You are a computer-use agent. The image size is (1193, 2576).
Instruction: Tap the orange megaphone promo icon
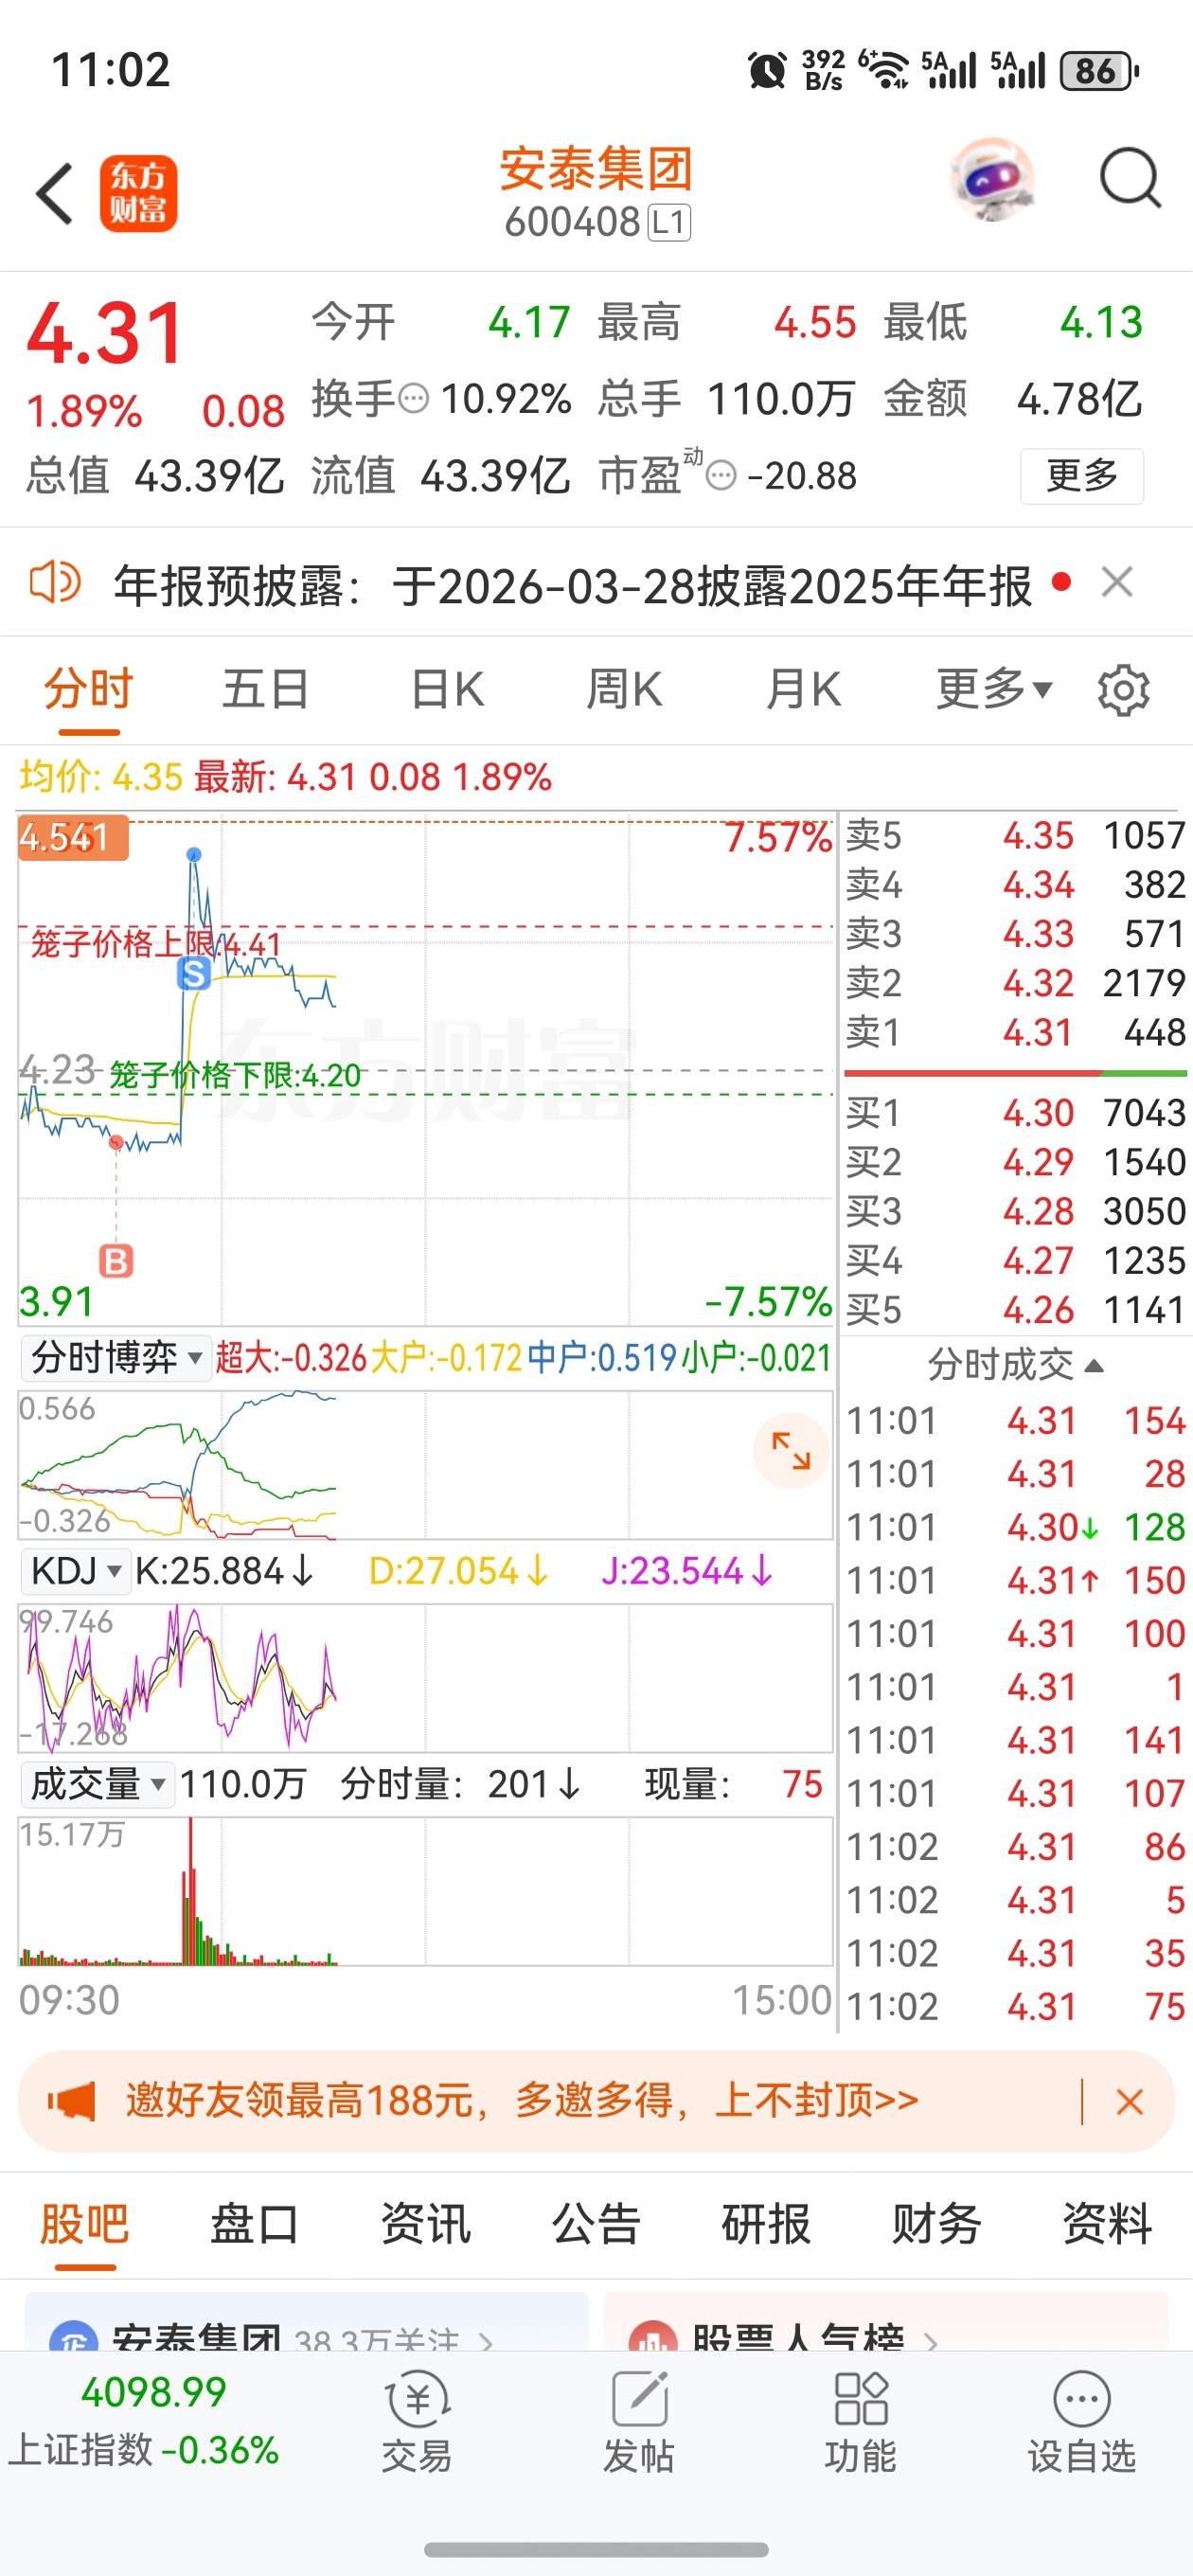[71, 2101]
